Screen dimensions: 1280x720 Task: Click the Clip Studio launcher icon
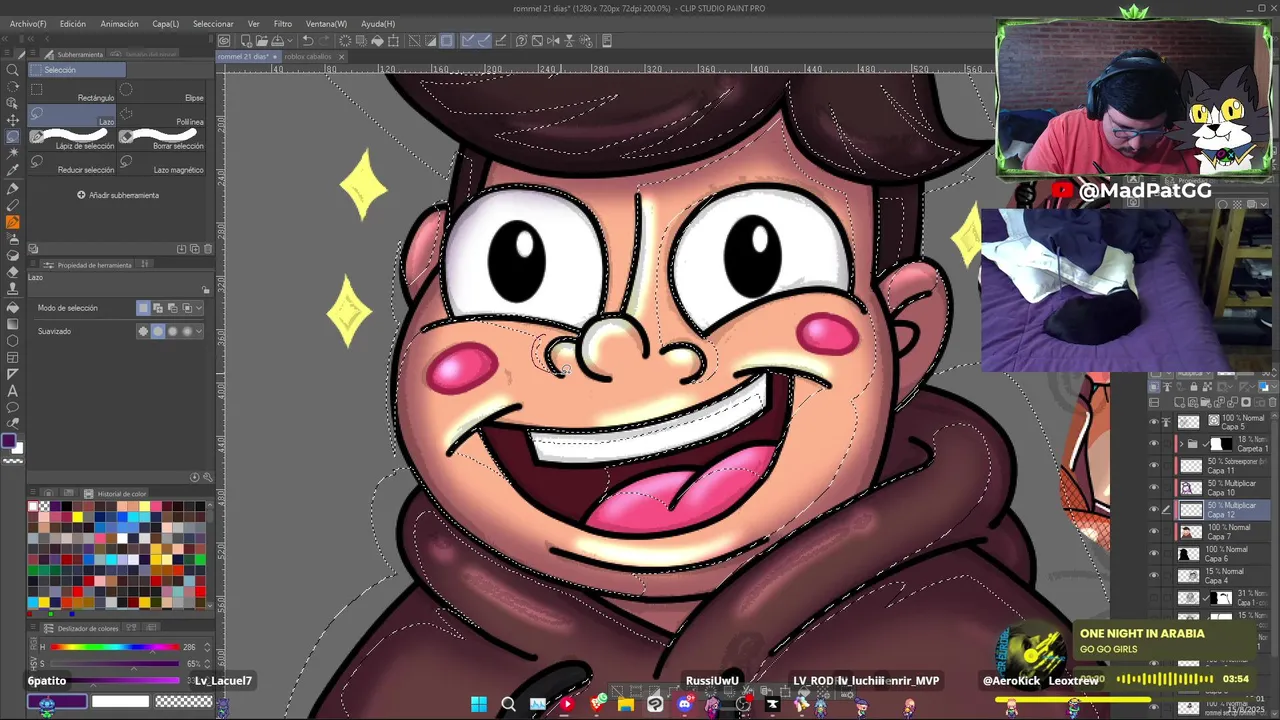point(224,41)
